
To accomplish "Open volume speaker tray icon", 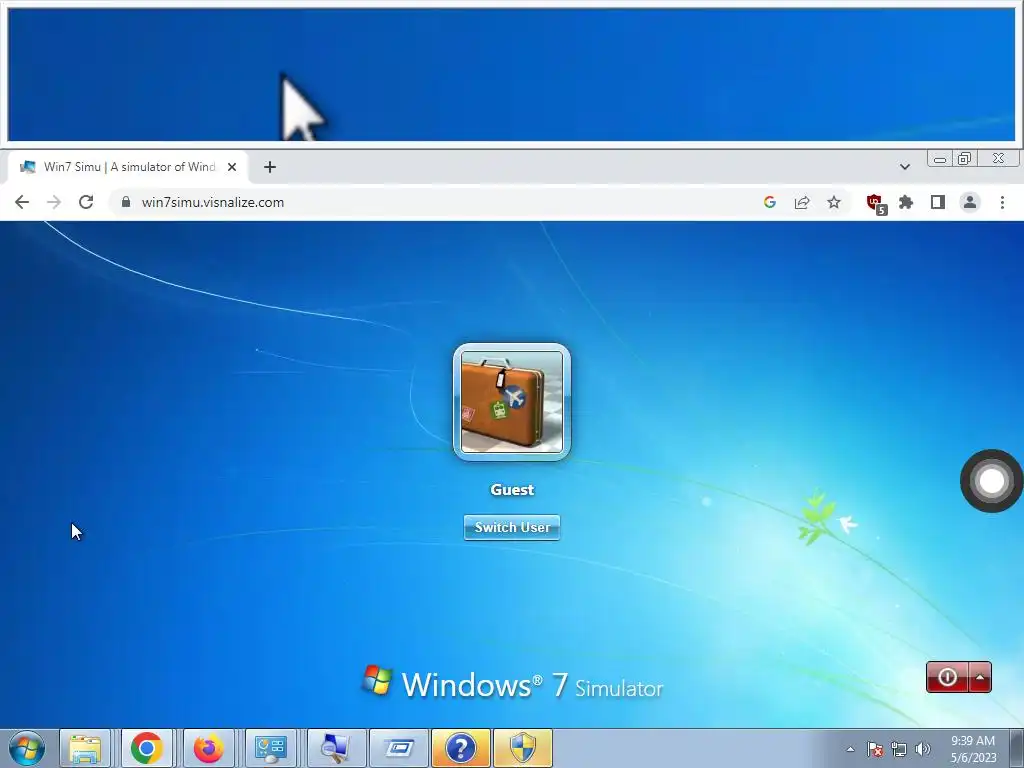I will (923, 749).
